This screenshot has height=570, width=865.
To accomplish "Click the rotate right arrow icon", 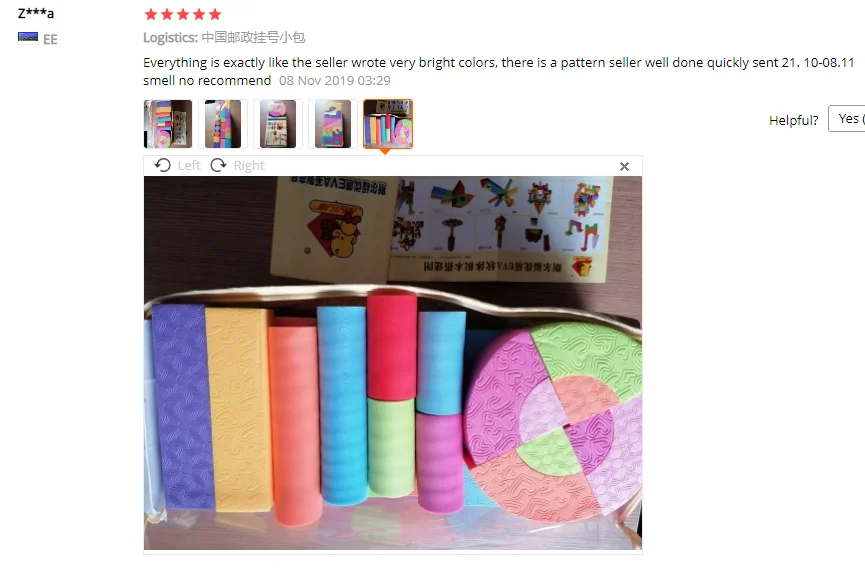I will coord(218,165).
